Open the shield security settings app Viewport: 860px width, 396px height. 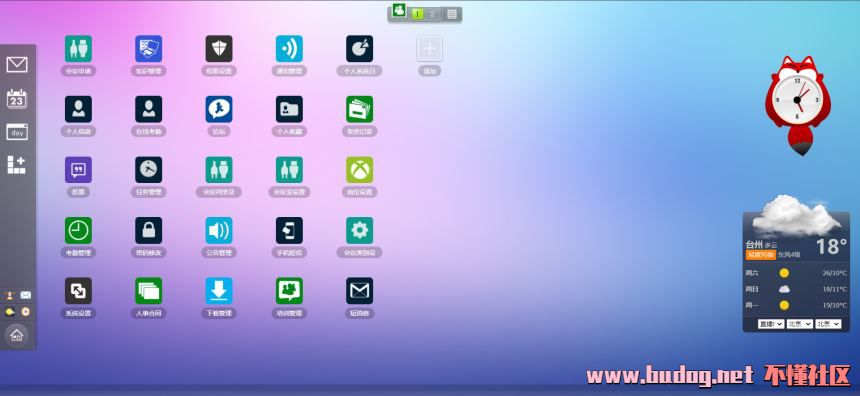(x=219, y=49)
